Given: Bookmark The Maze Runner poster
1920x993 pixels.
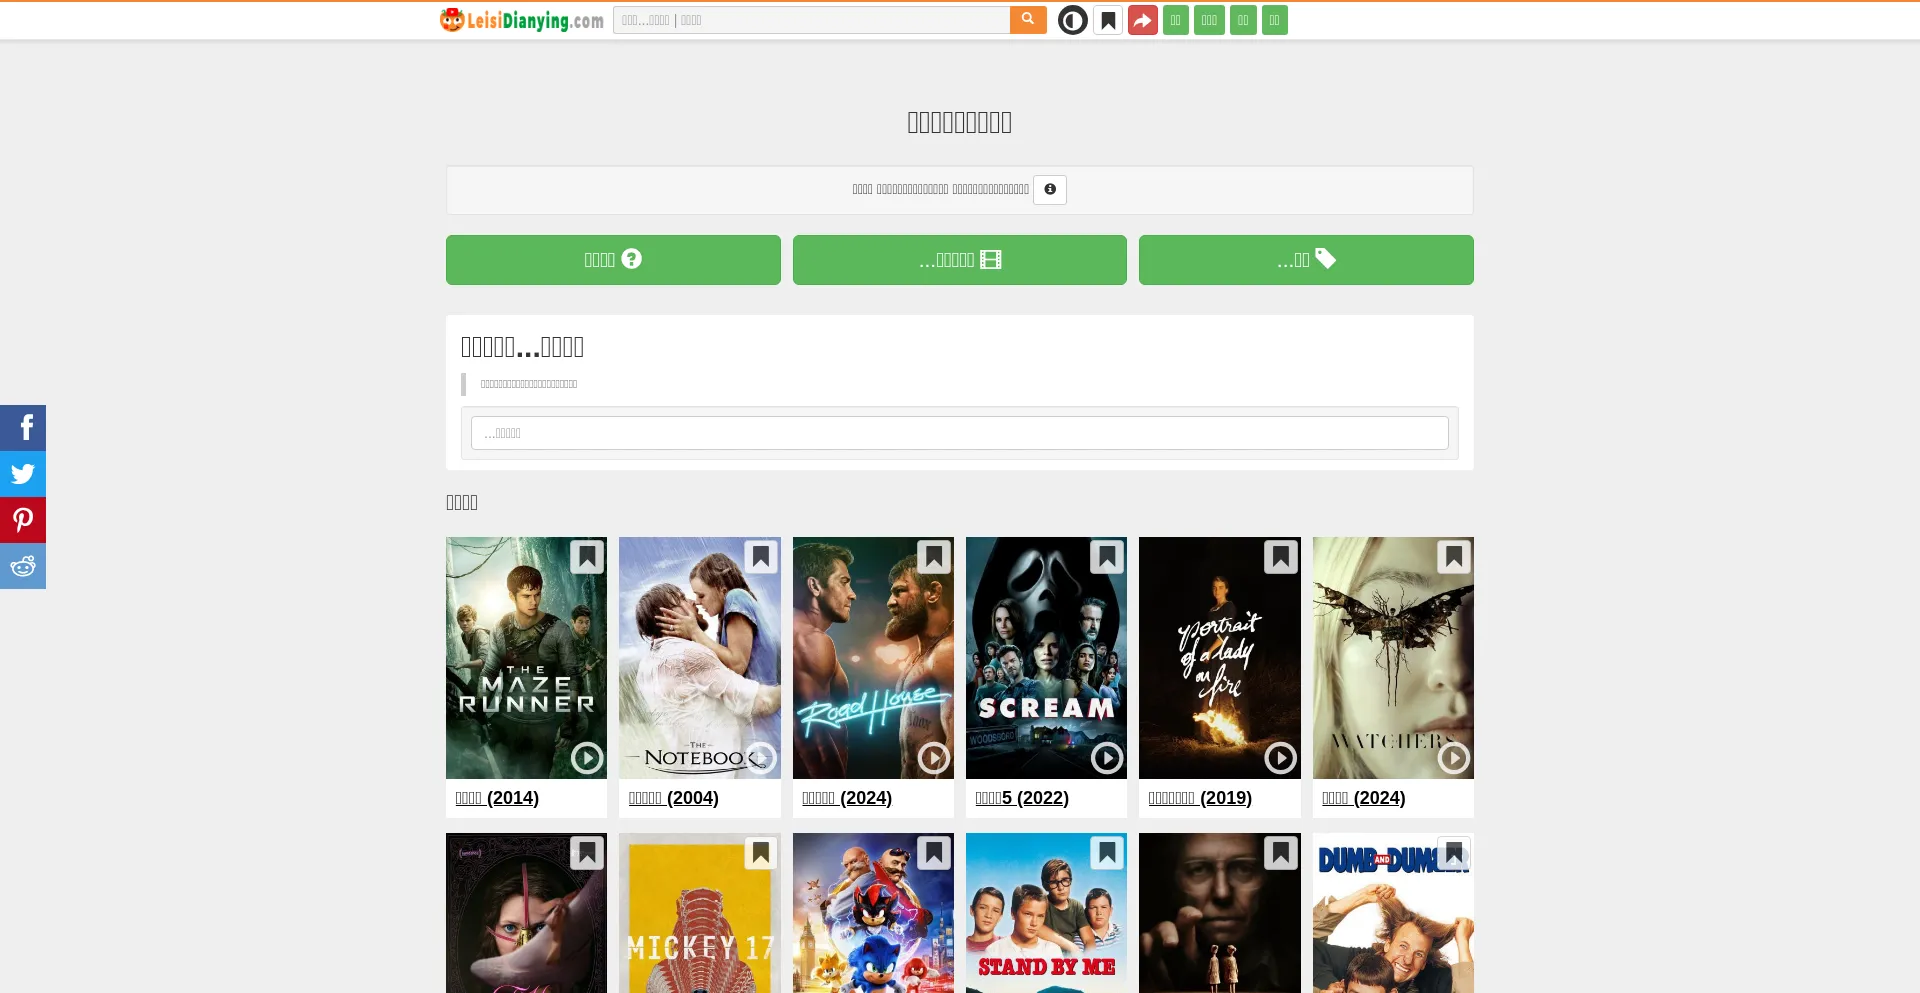Looking at the screenshot, I should [x=587, y=557].
